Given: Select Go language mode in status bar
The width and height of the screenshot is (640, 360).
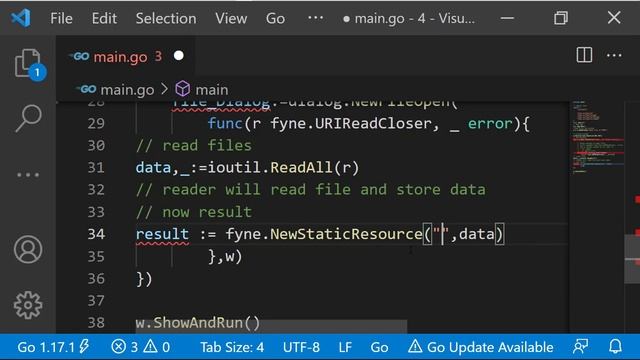Looking at the screenshot, I should pos(379,347).
